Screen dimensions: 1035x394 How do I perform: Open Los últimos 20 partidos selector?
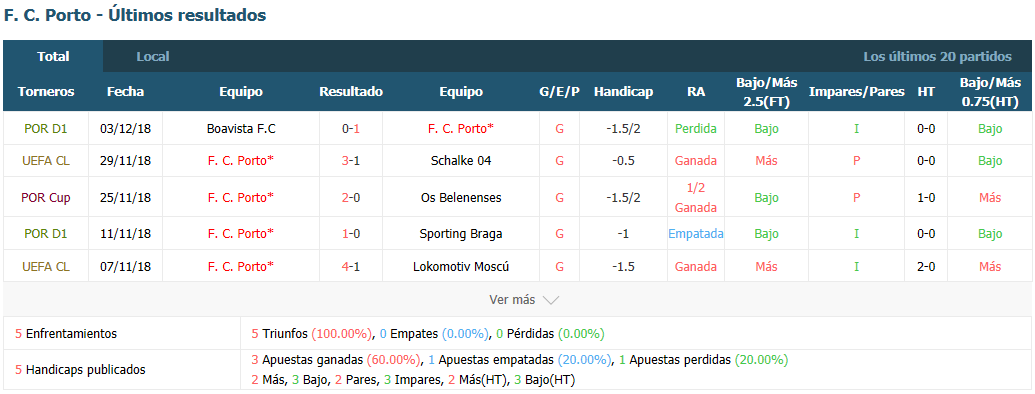pos(937,57)
